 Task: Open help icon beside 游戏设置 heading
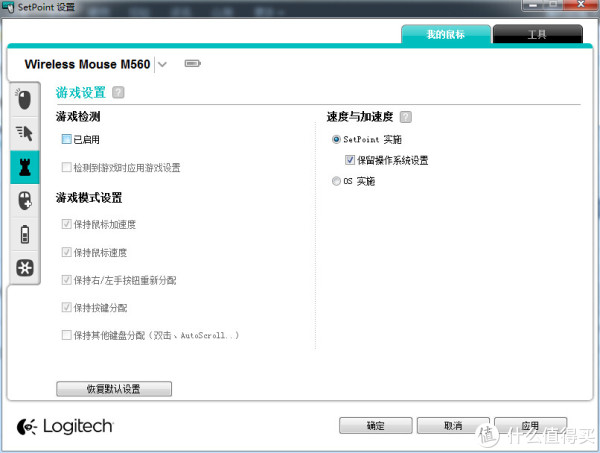(x=118, y=92)
